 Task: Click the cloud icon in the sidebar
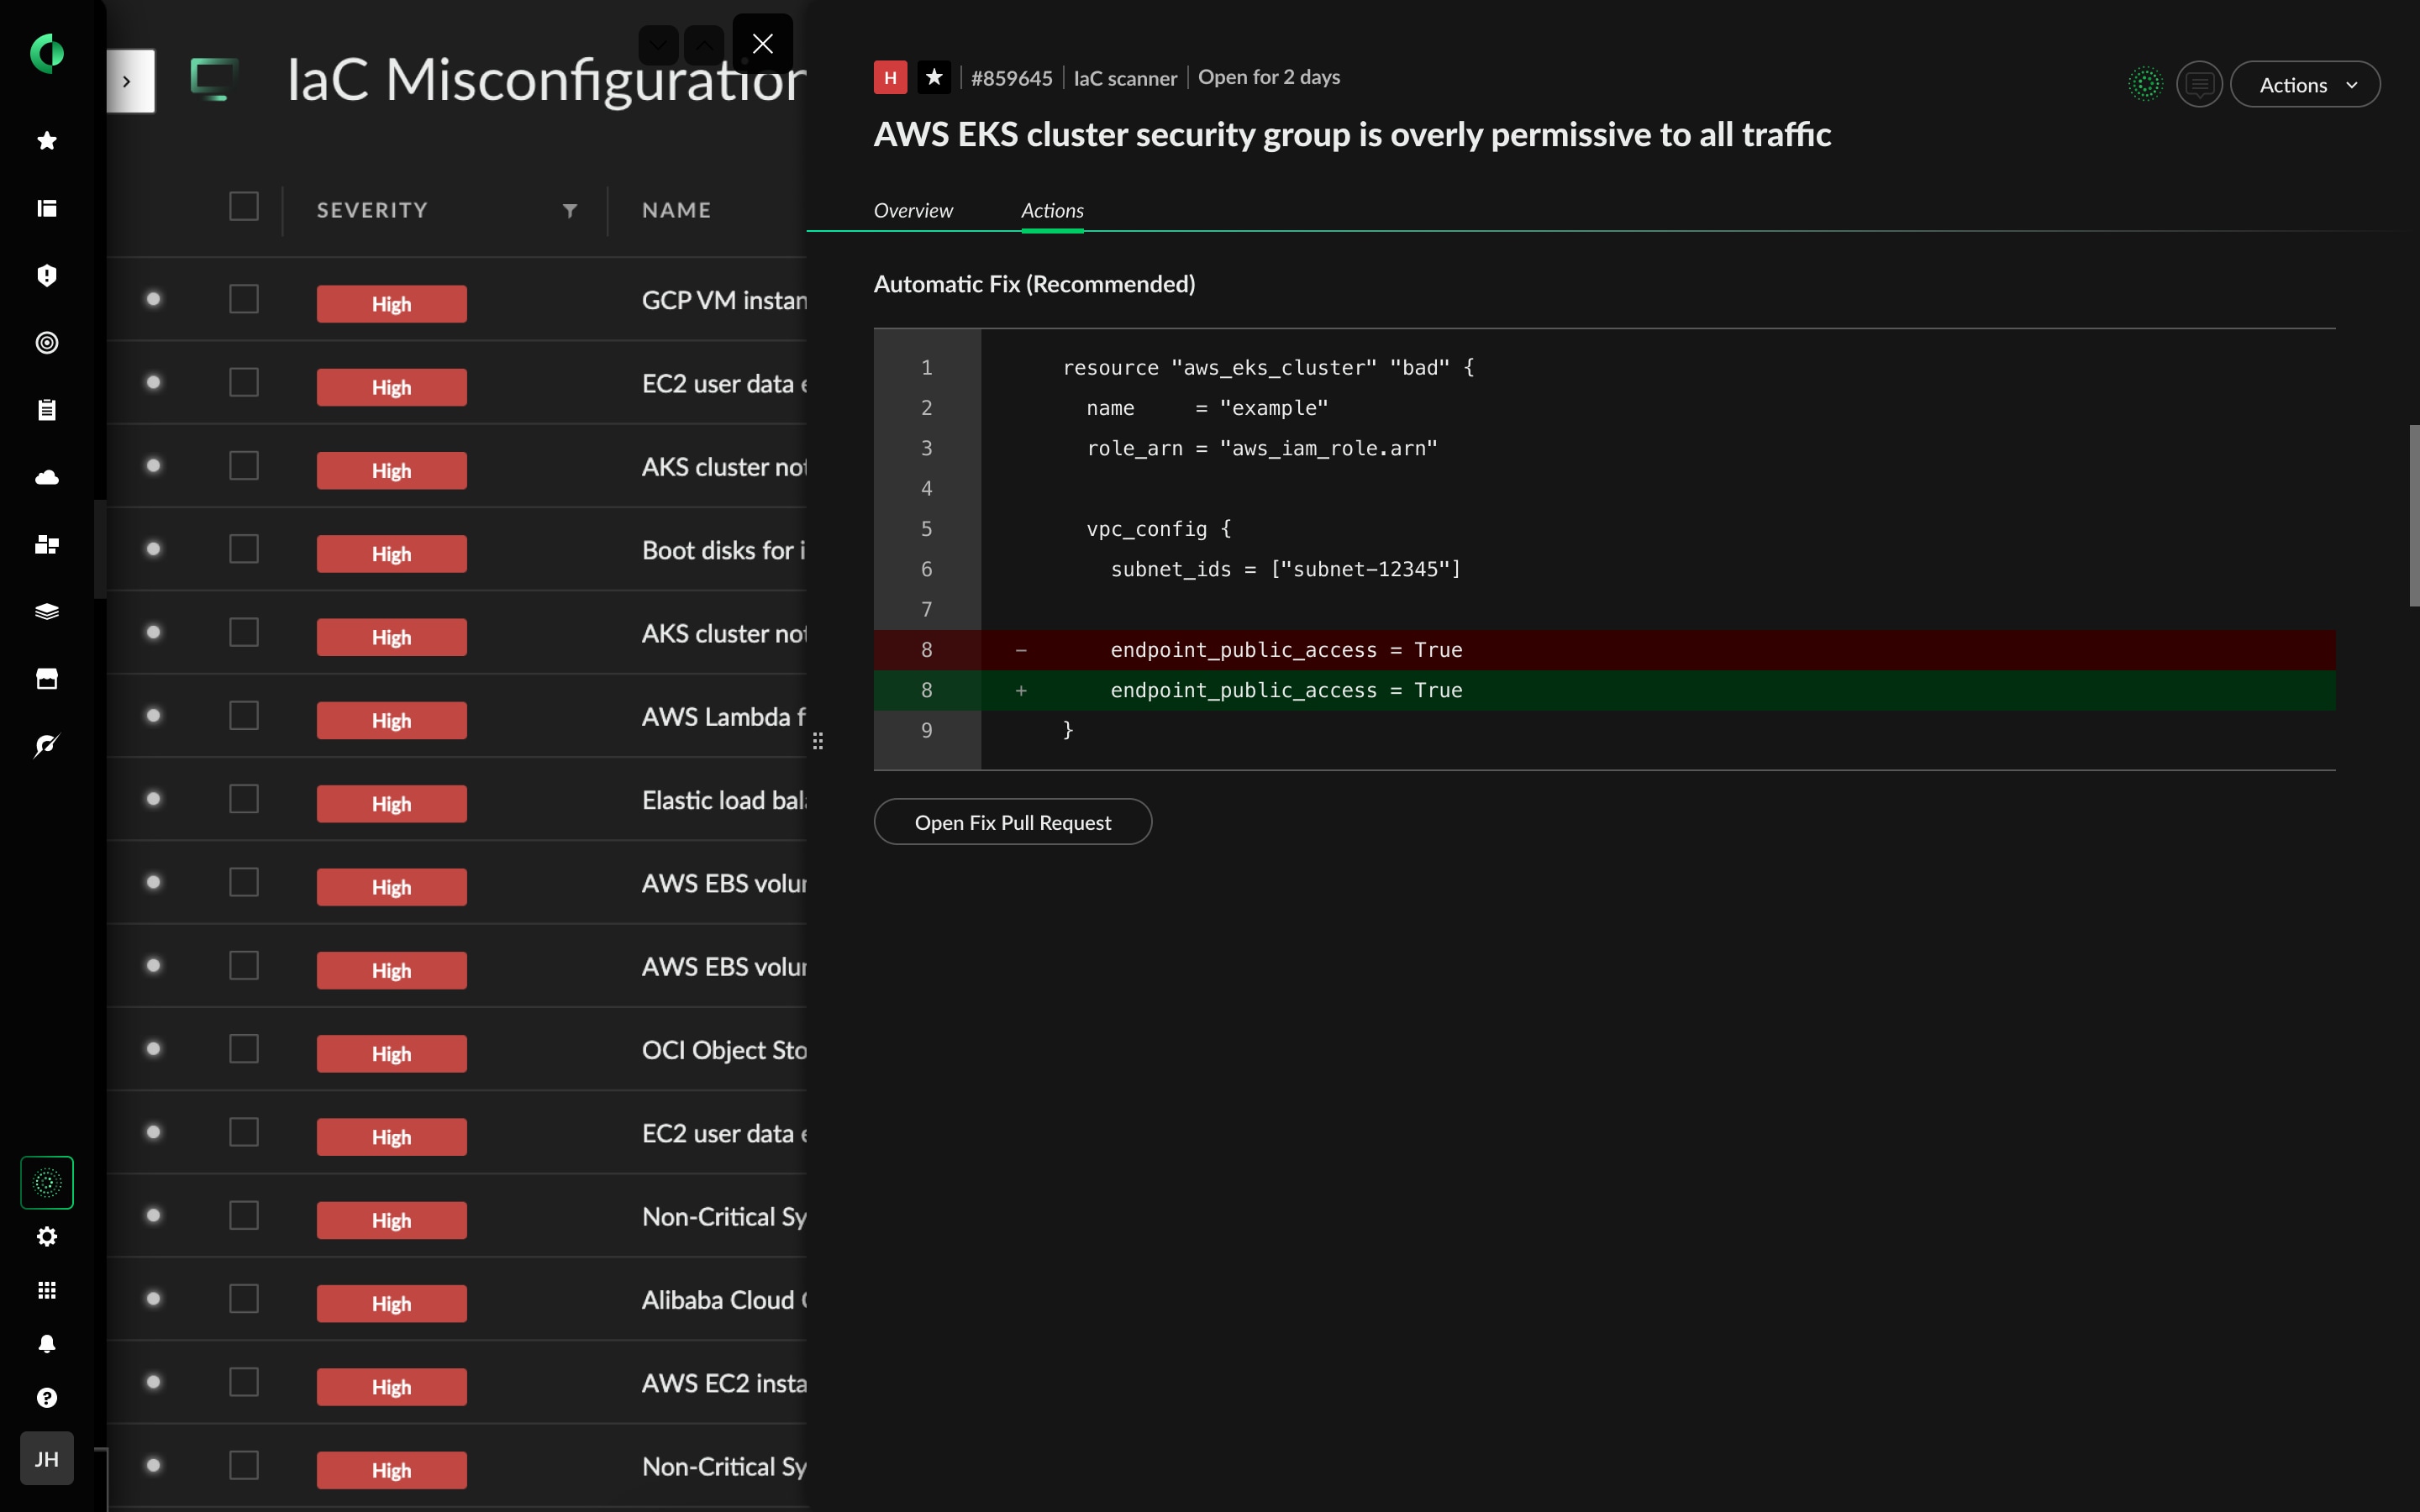(46, 477)
